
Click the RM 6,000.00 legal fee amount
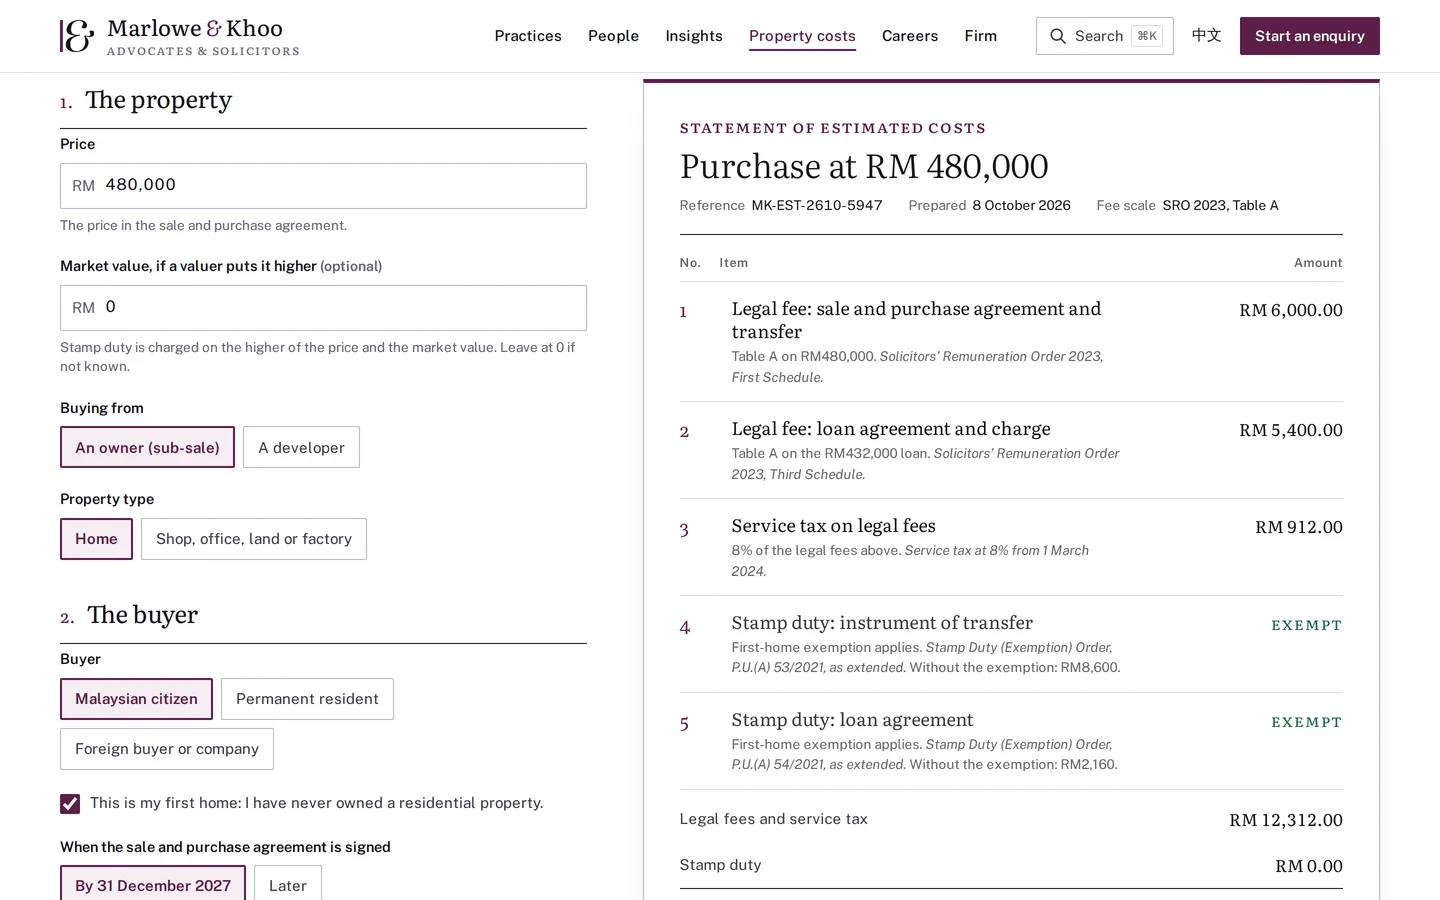tap(1291, 310)
